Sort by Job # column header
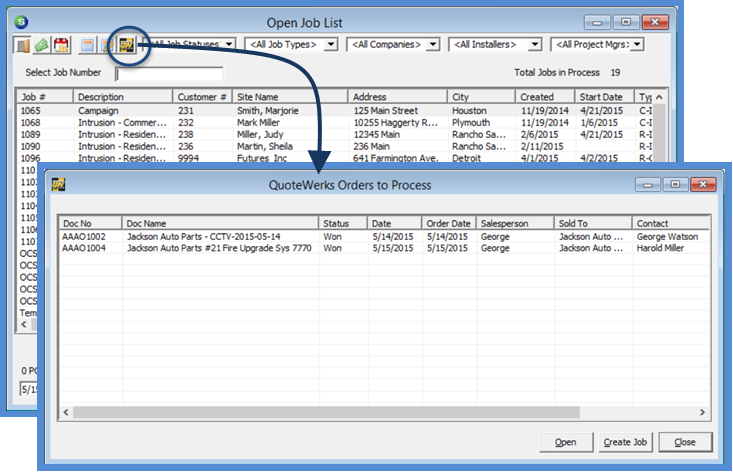733x473 pixels. point(44,97)
